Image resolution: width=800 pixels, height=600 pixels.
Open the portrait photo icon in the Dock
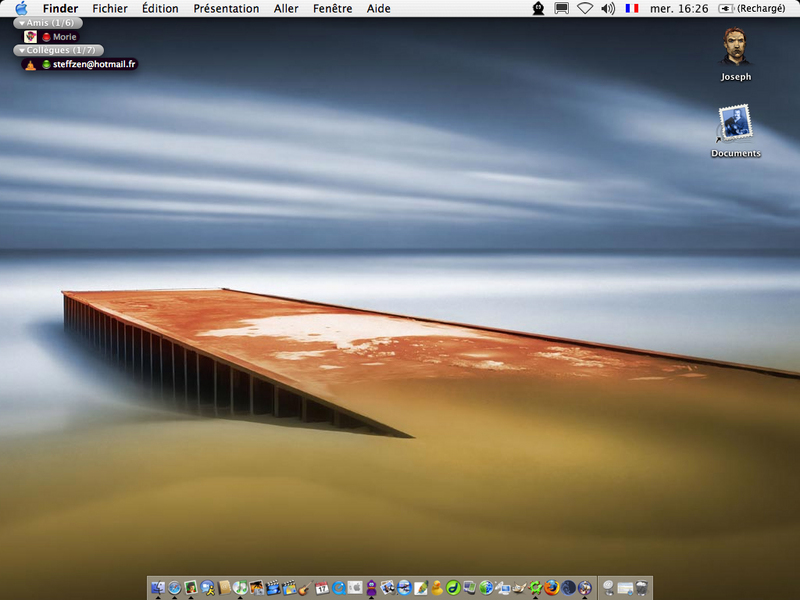click(x=191, y=588)
